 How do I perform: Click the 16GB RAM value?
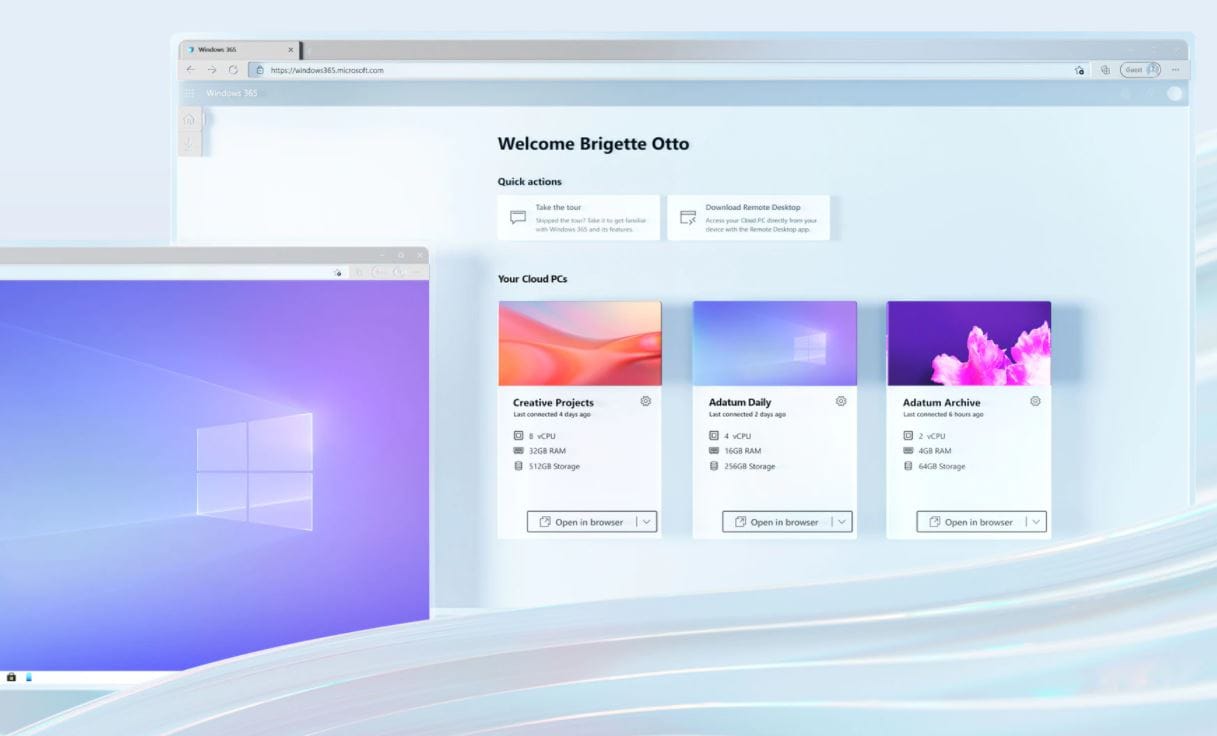(x=743, y=451)
